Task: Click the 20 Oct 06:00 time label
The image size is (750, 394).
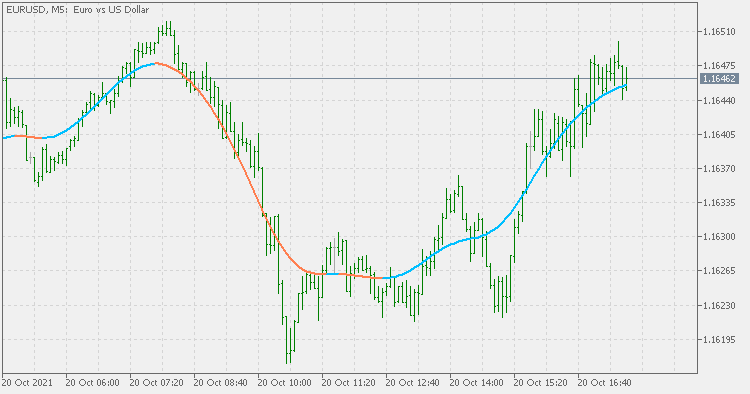Action: [92, 383]
